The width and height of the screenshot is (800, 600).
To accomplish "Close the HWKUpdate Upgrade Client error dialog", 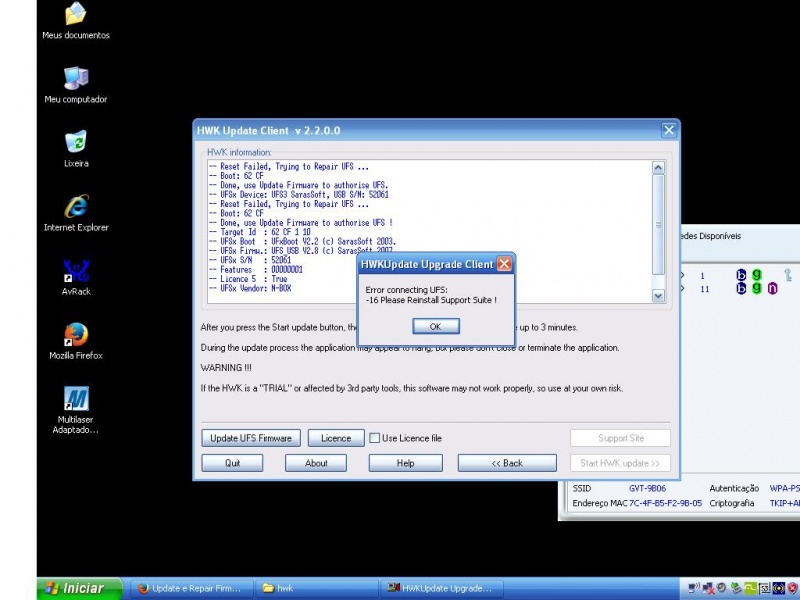I will (x=504, y=264).
